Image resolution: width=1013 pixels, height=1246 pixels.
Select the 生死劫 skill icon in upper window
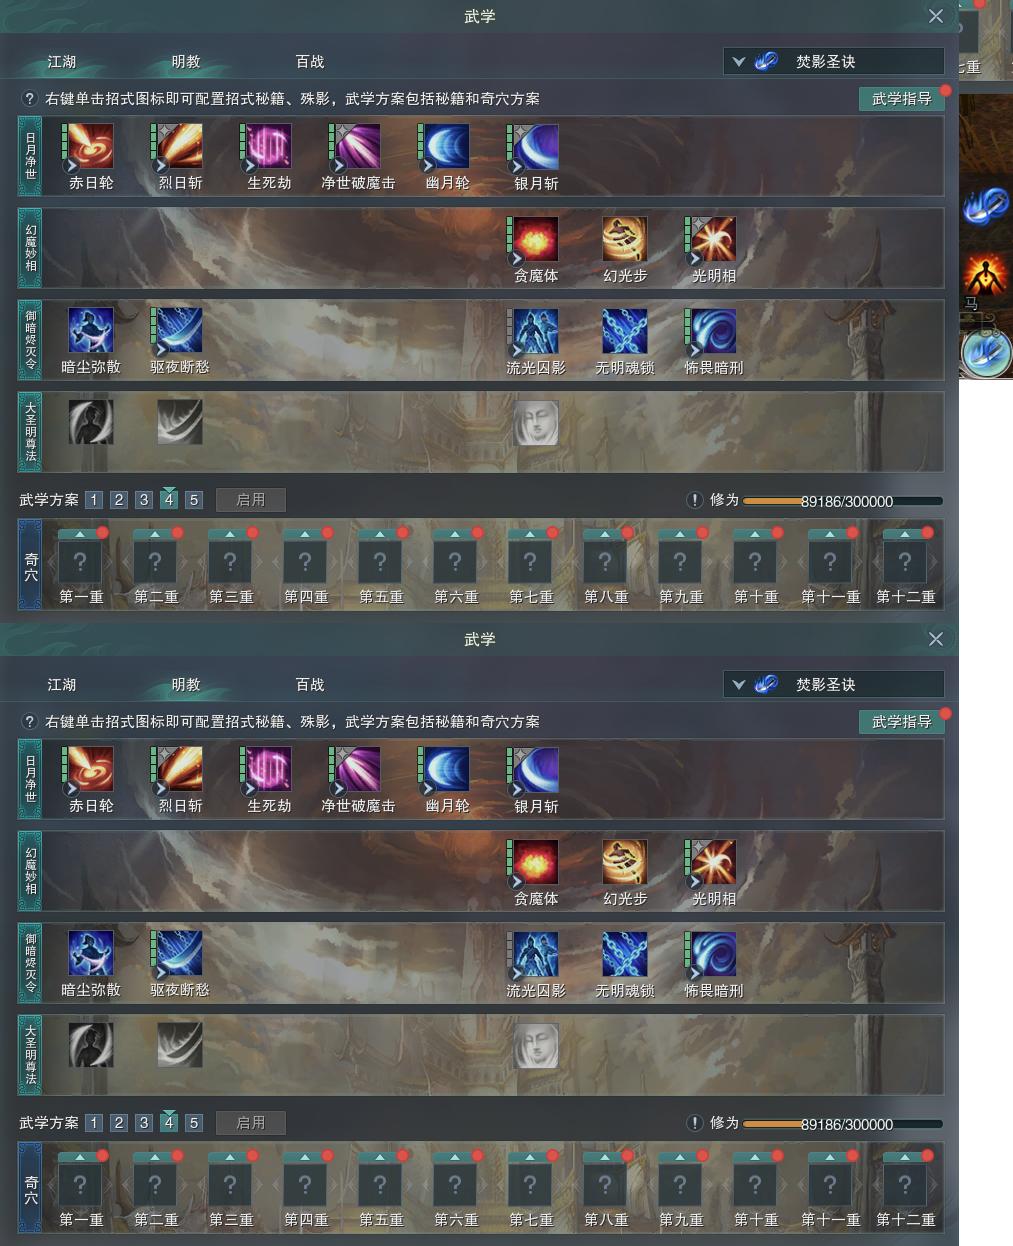269,148
